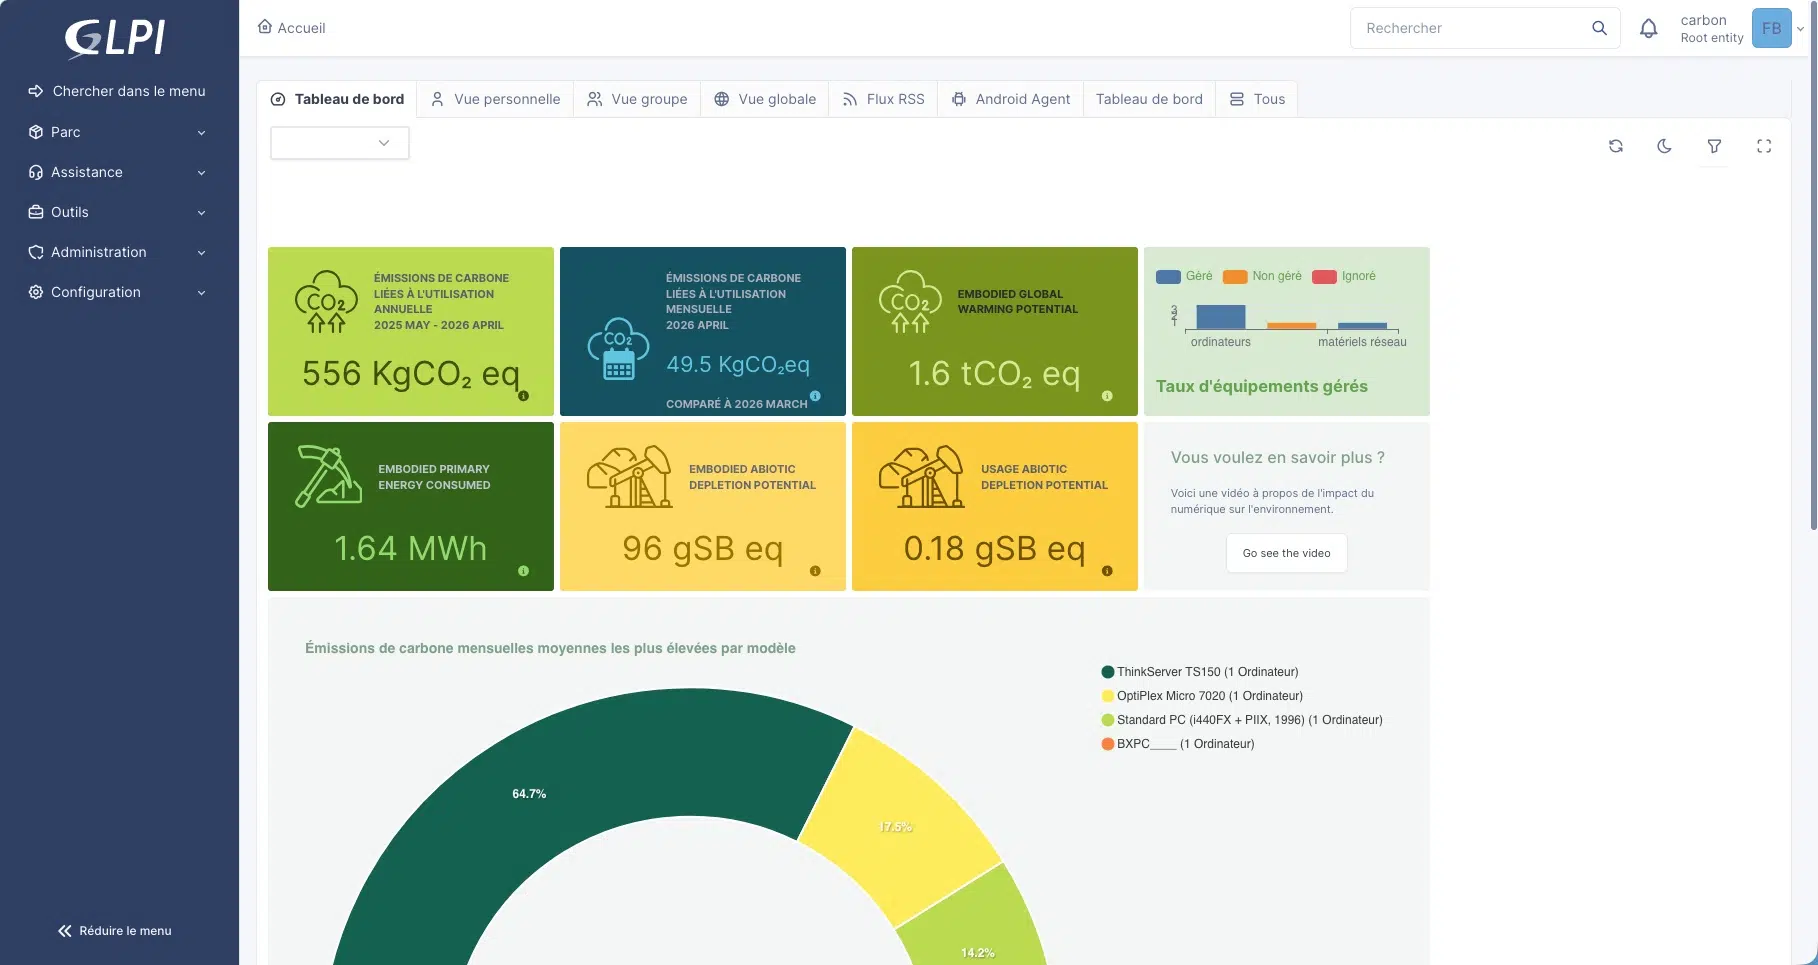1818x965 pixels.
Task: Open the Tous tab
Action: coord(1257,99)
